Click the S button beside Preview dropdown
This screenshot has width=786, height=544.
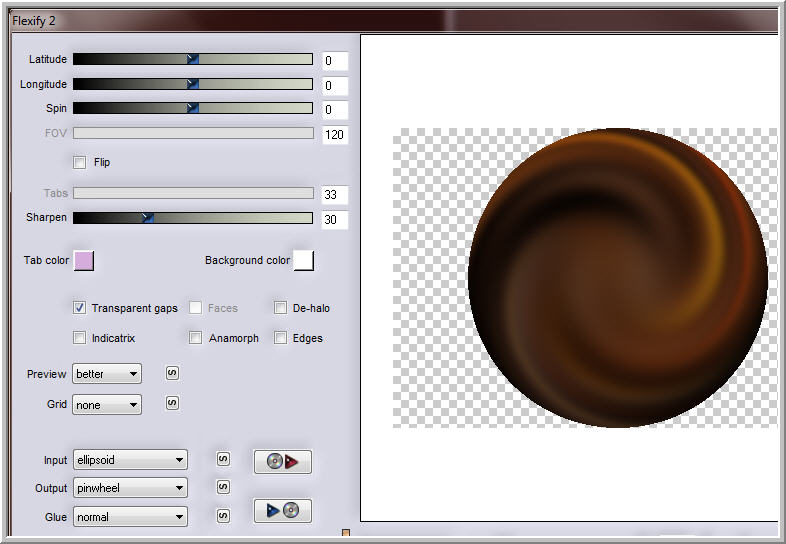[172, 373]
